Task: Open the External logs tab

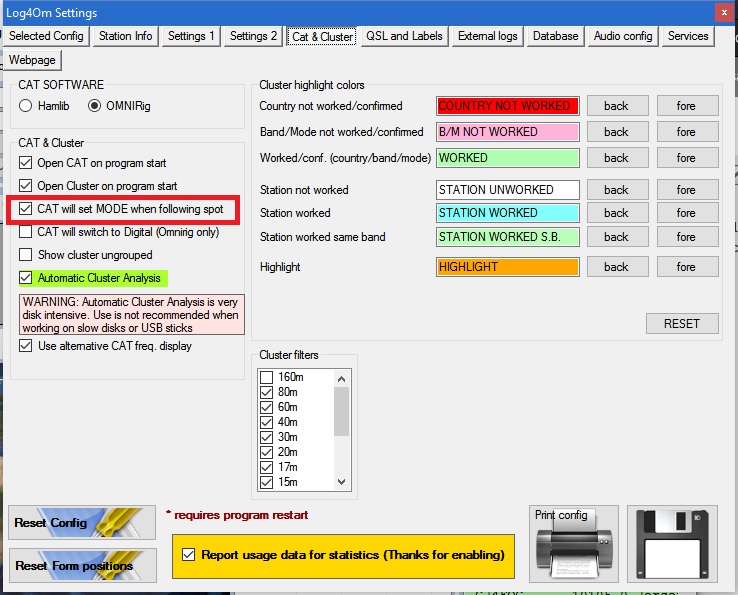Action: point(488,36)
